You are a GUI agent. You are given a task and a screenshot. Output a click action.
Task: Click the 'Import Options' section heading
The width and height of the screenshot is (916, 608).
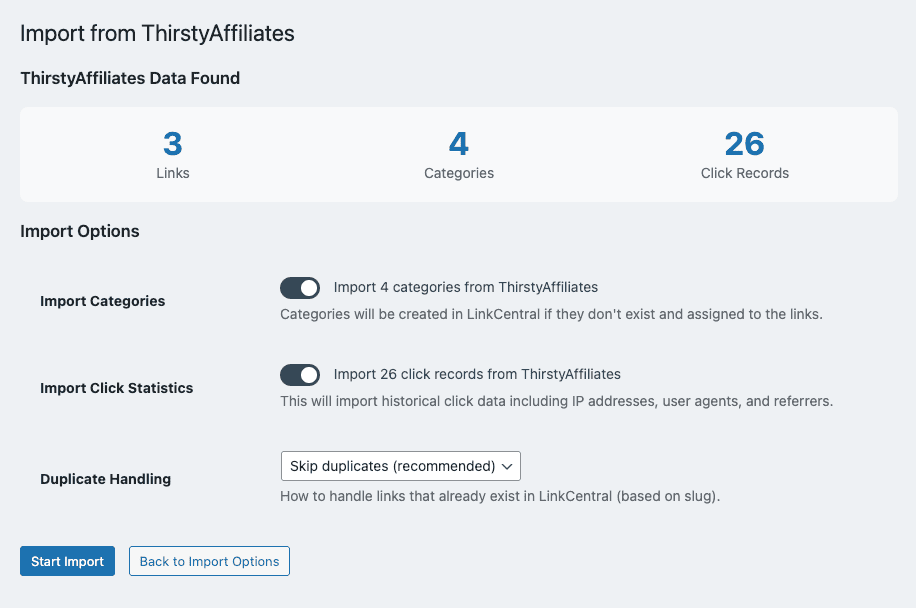click(80, 231)
